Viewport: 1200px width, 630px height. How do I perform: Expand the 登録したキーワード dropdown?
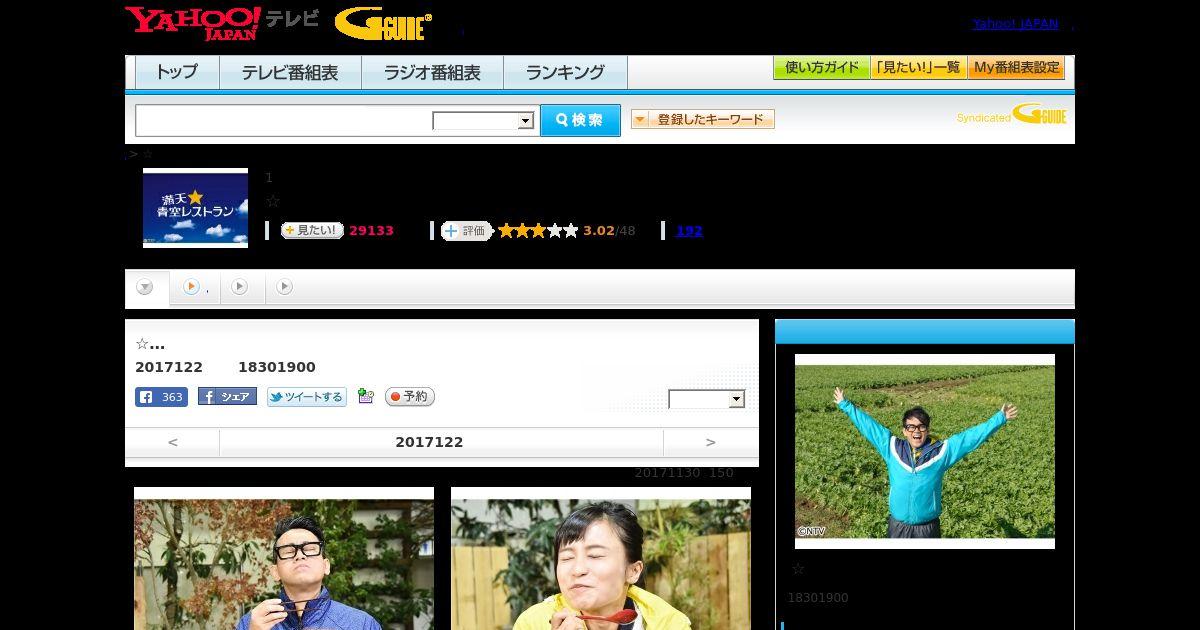pos(703,119)
